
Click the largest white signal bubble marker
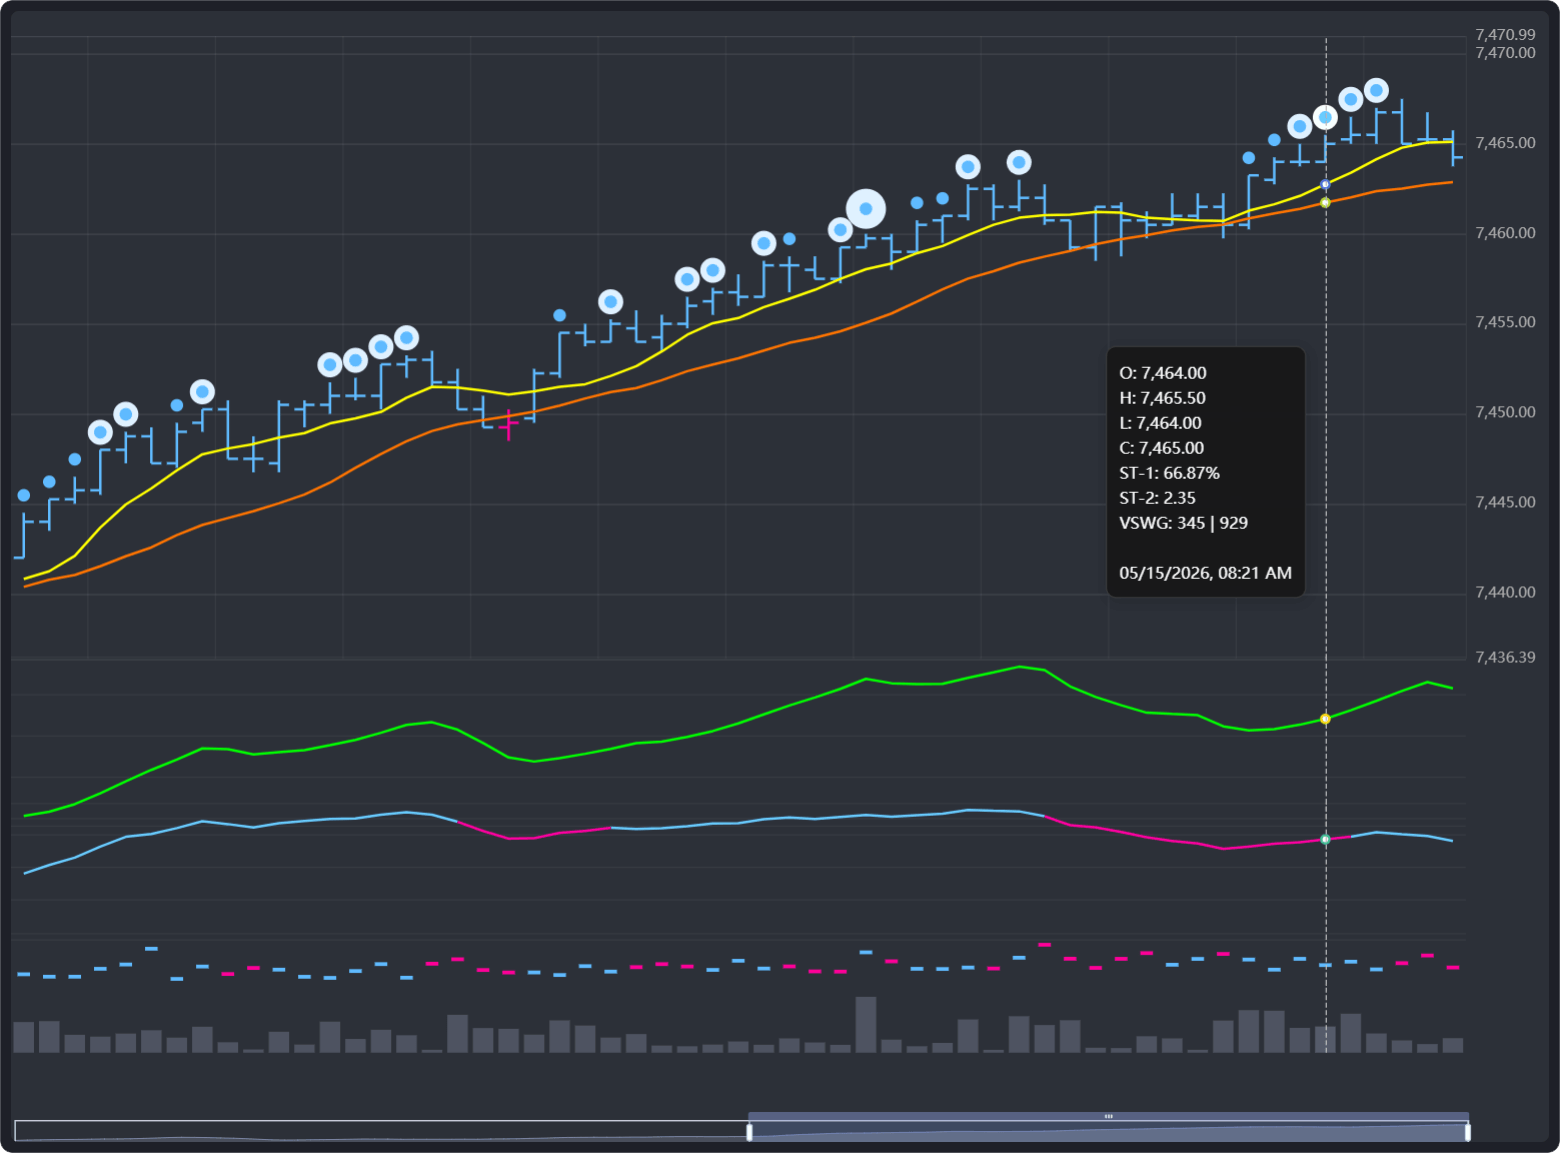[866, 209]
